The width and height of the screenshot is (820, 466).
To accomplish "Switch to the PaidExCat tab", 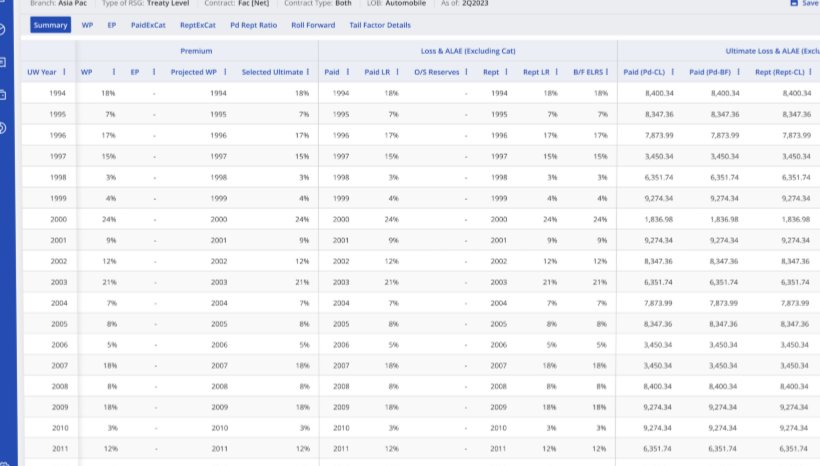I will pyautogui.click(x=148, y=25).
